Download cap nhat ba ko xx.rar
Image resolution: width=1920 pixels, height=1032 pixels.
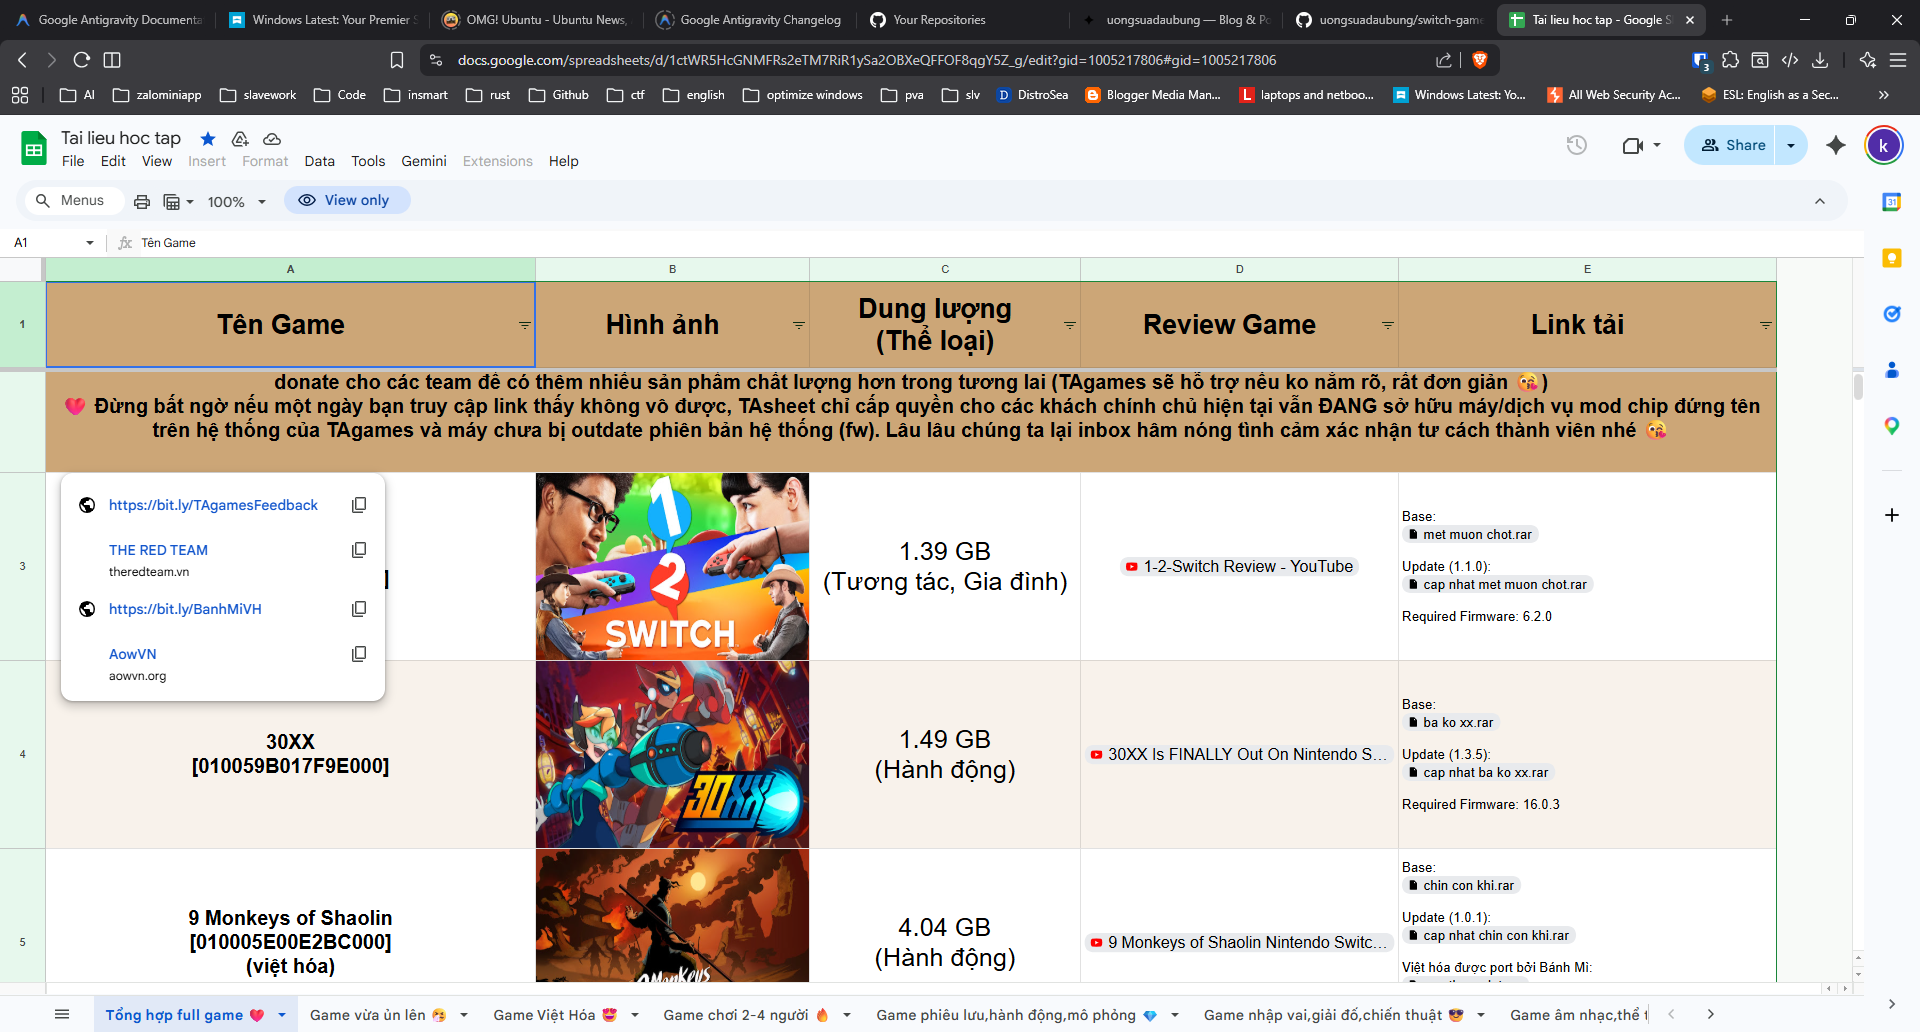point(1477,773)
